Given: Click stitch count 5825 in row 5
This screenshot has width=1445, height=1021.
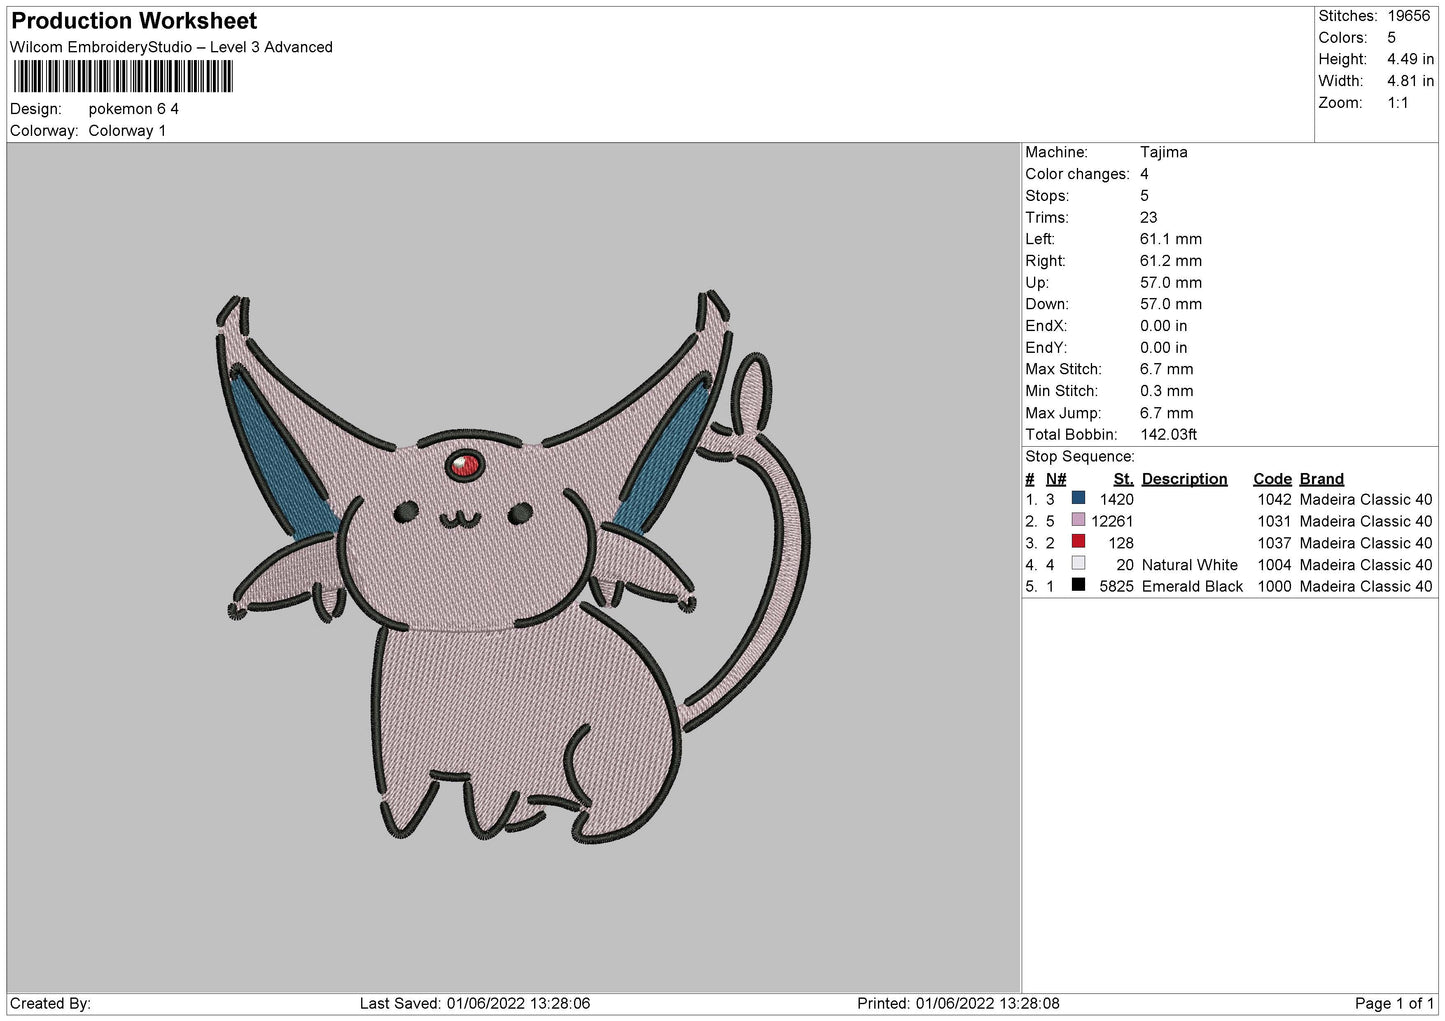Looking at the screenshot, I should pyautogui.click(x=1117, y=587).
